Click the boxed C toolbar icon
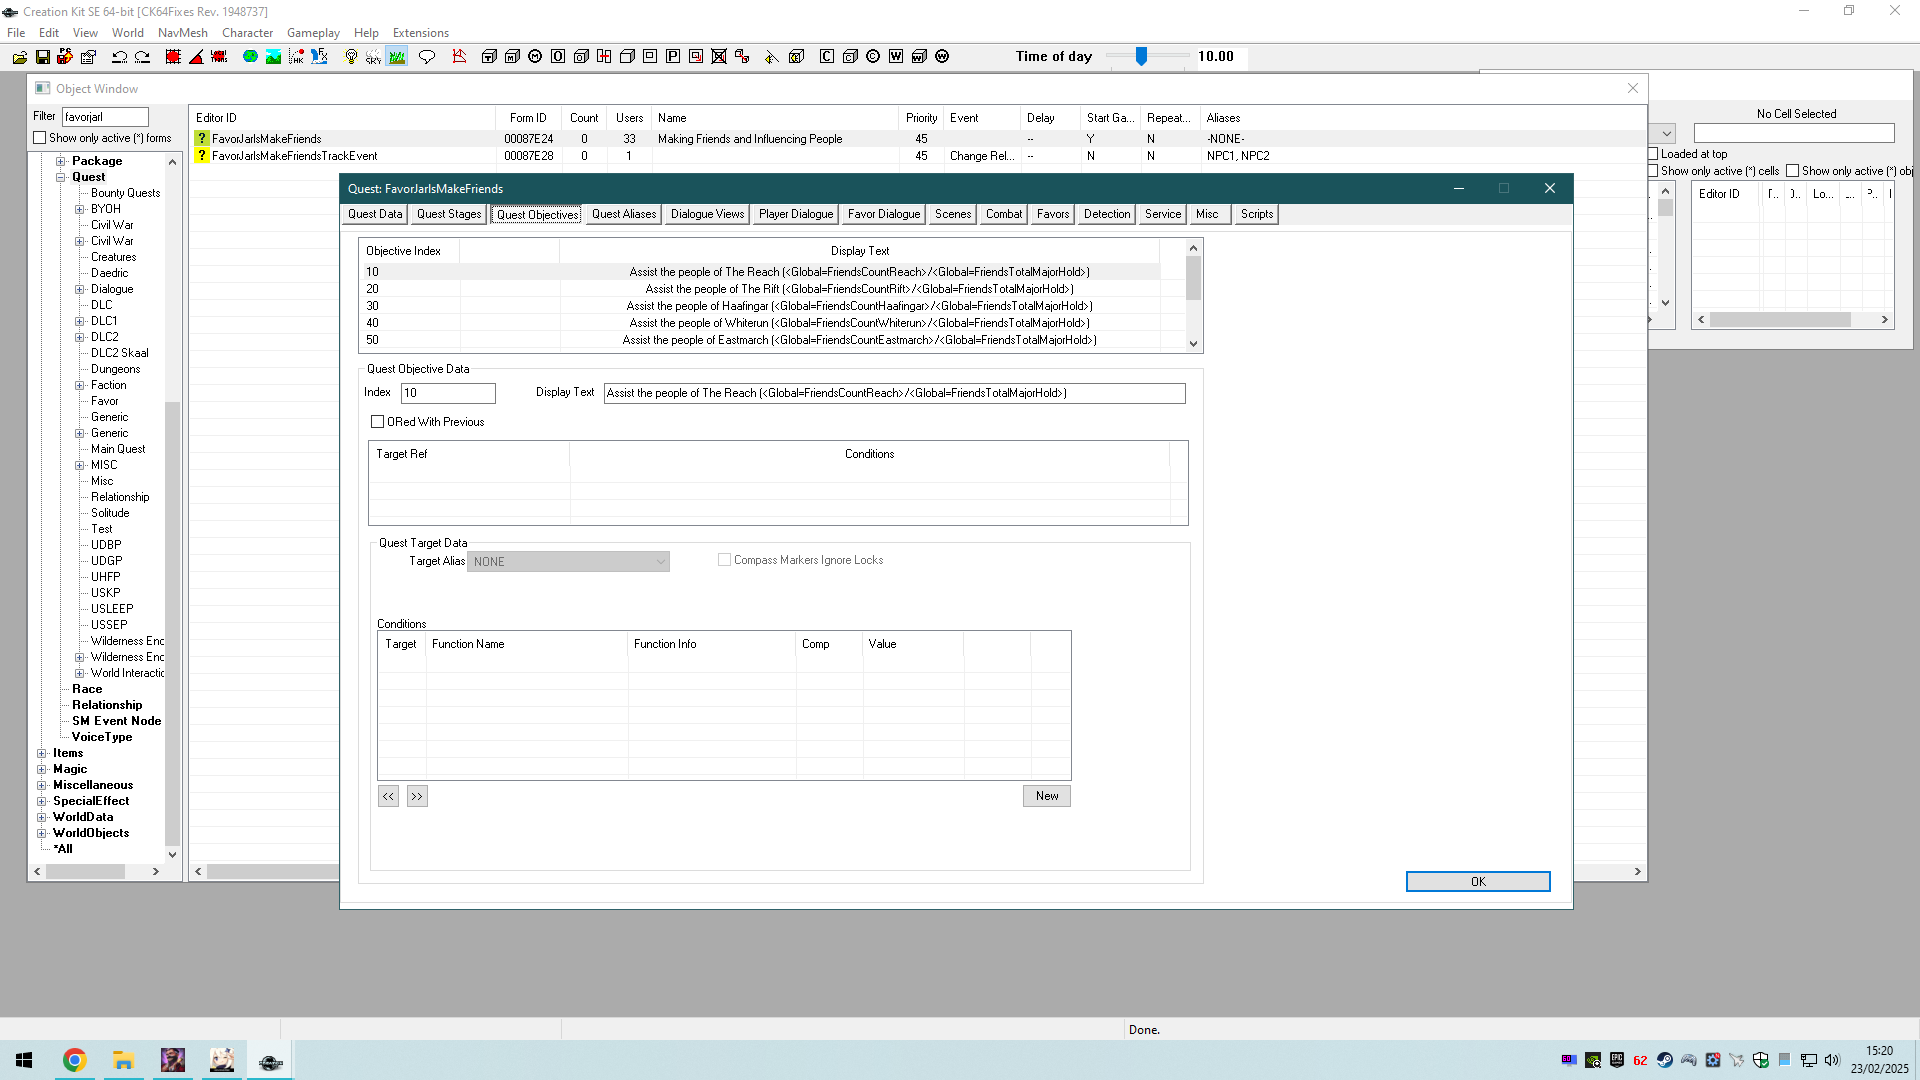 [827, 57]
